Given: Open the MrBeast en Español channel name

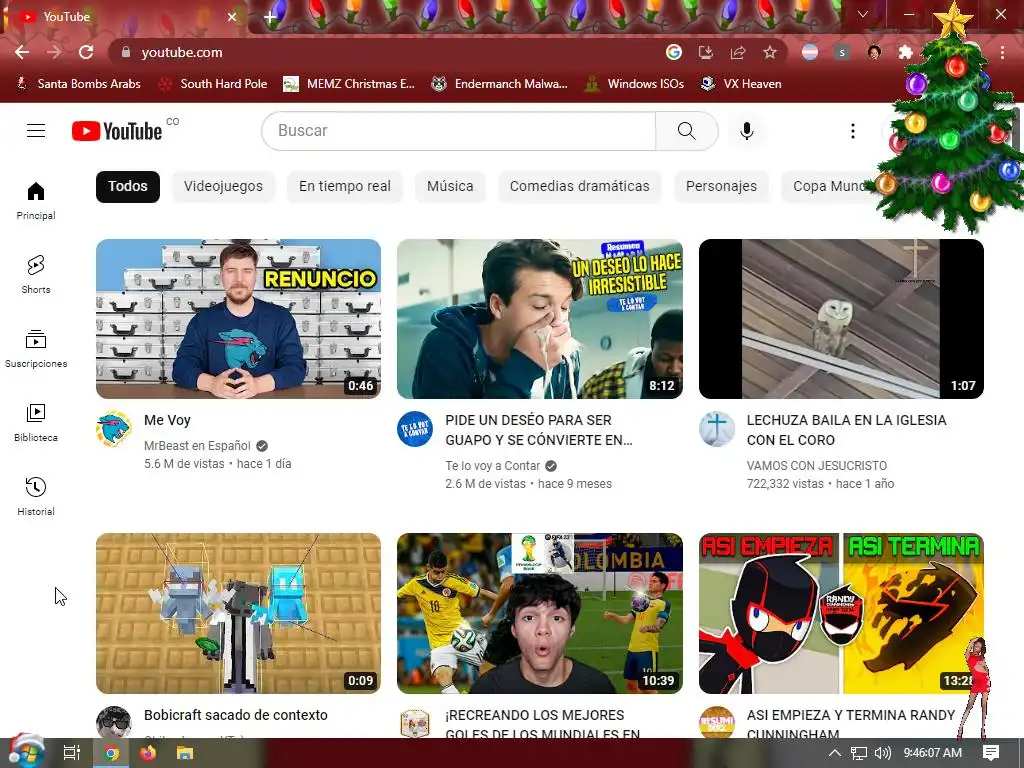Looking at the screenshot, I should (x=197, y=445).
